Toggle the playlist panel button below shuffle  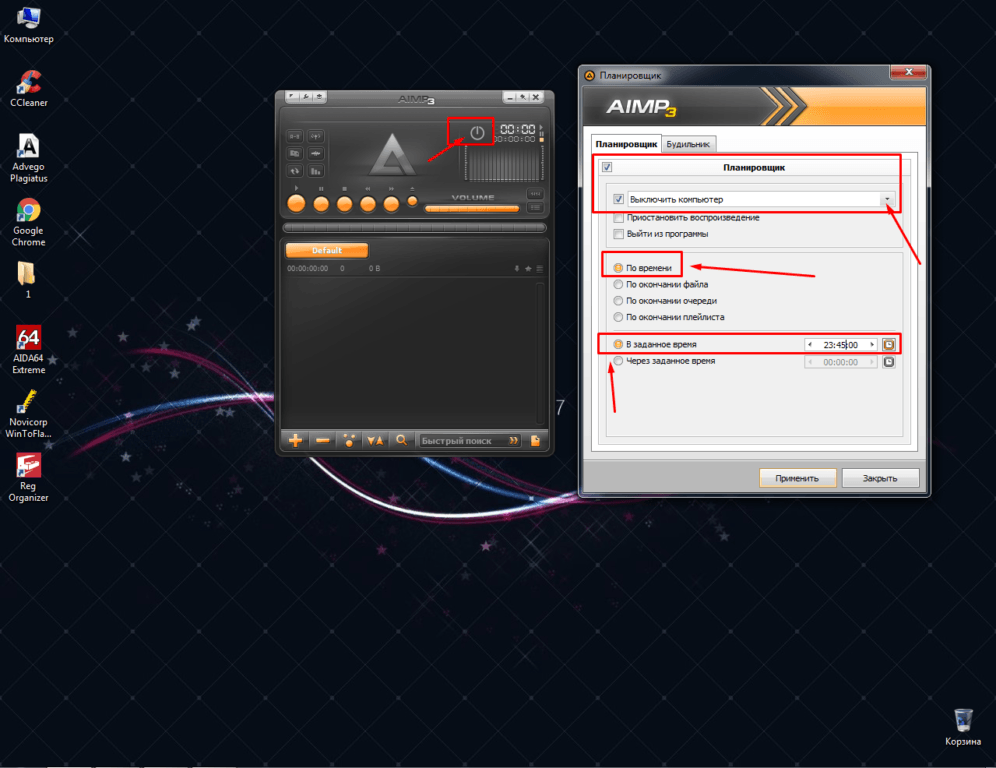coord(535,207)
